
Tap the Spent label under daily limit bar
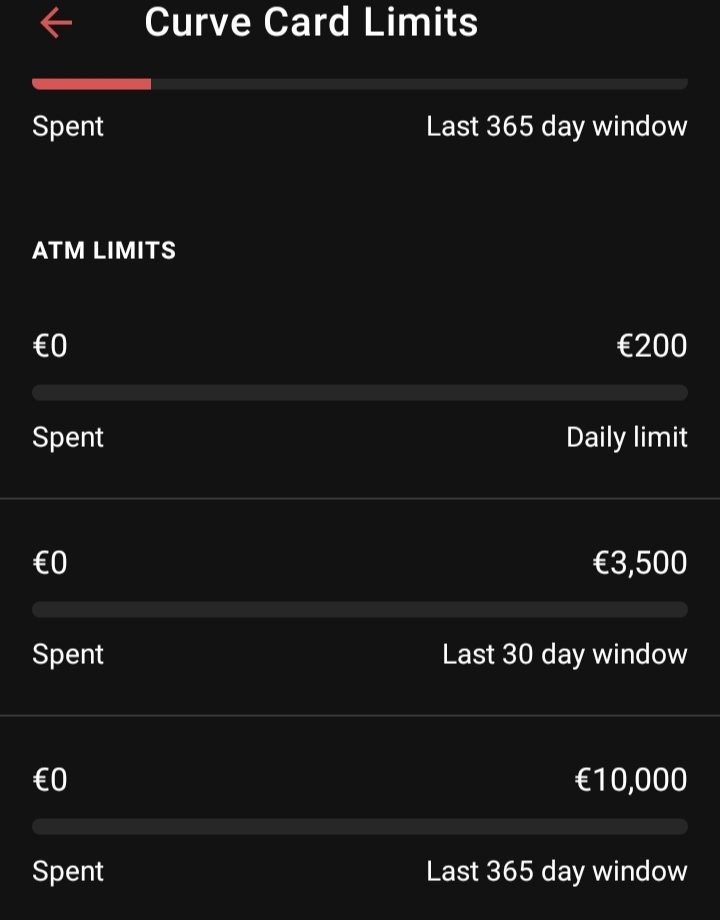68,438
